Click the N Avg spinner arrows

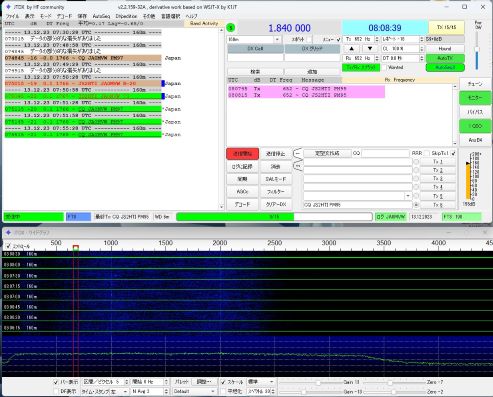point(166,391)
